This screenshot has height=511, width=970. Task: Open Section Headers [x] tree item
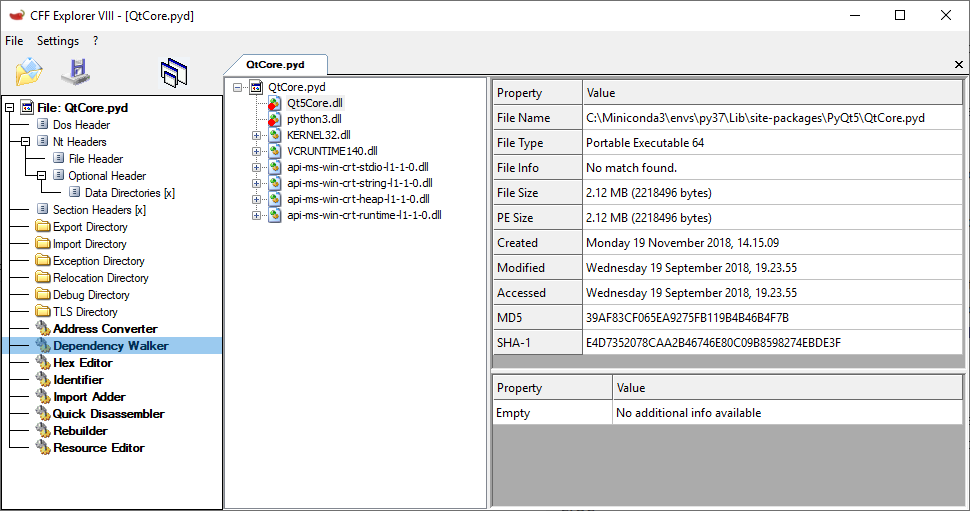click(100, 210)
